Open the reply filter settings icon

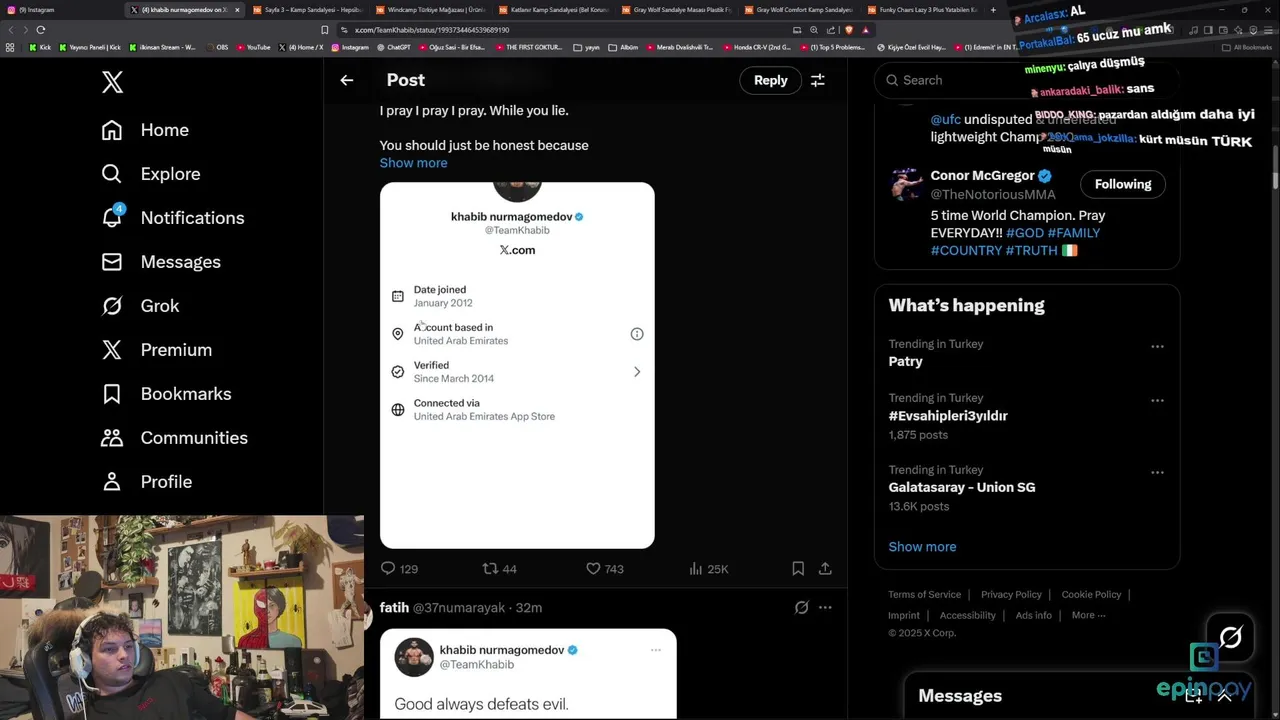818,80
